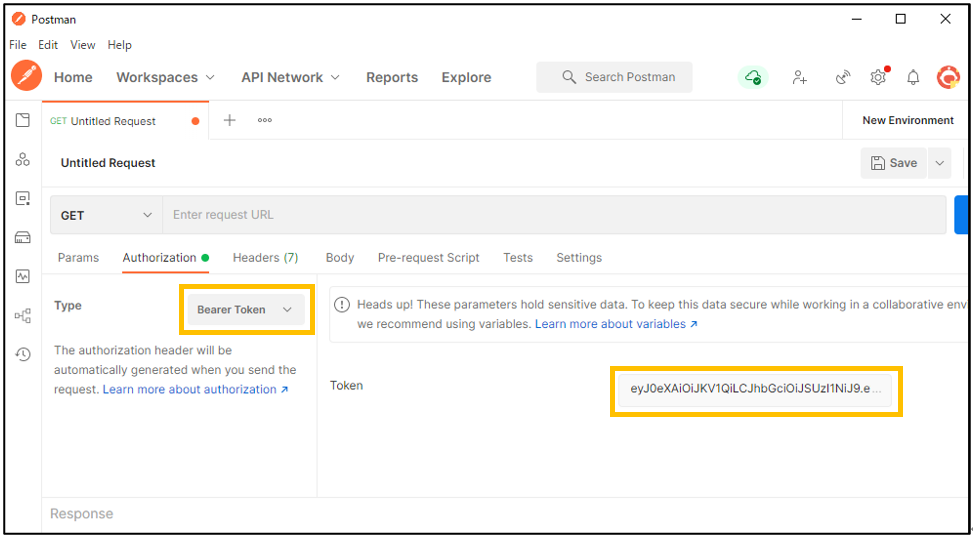Switch to the Settings tab
This screenshot has width=973, height=538.
coord(579,258)
